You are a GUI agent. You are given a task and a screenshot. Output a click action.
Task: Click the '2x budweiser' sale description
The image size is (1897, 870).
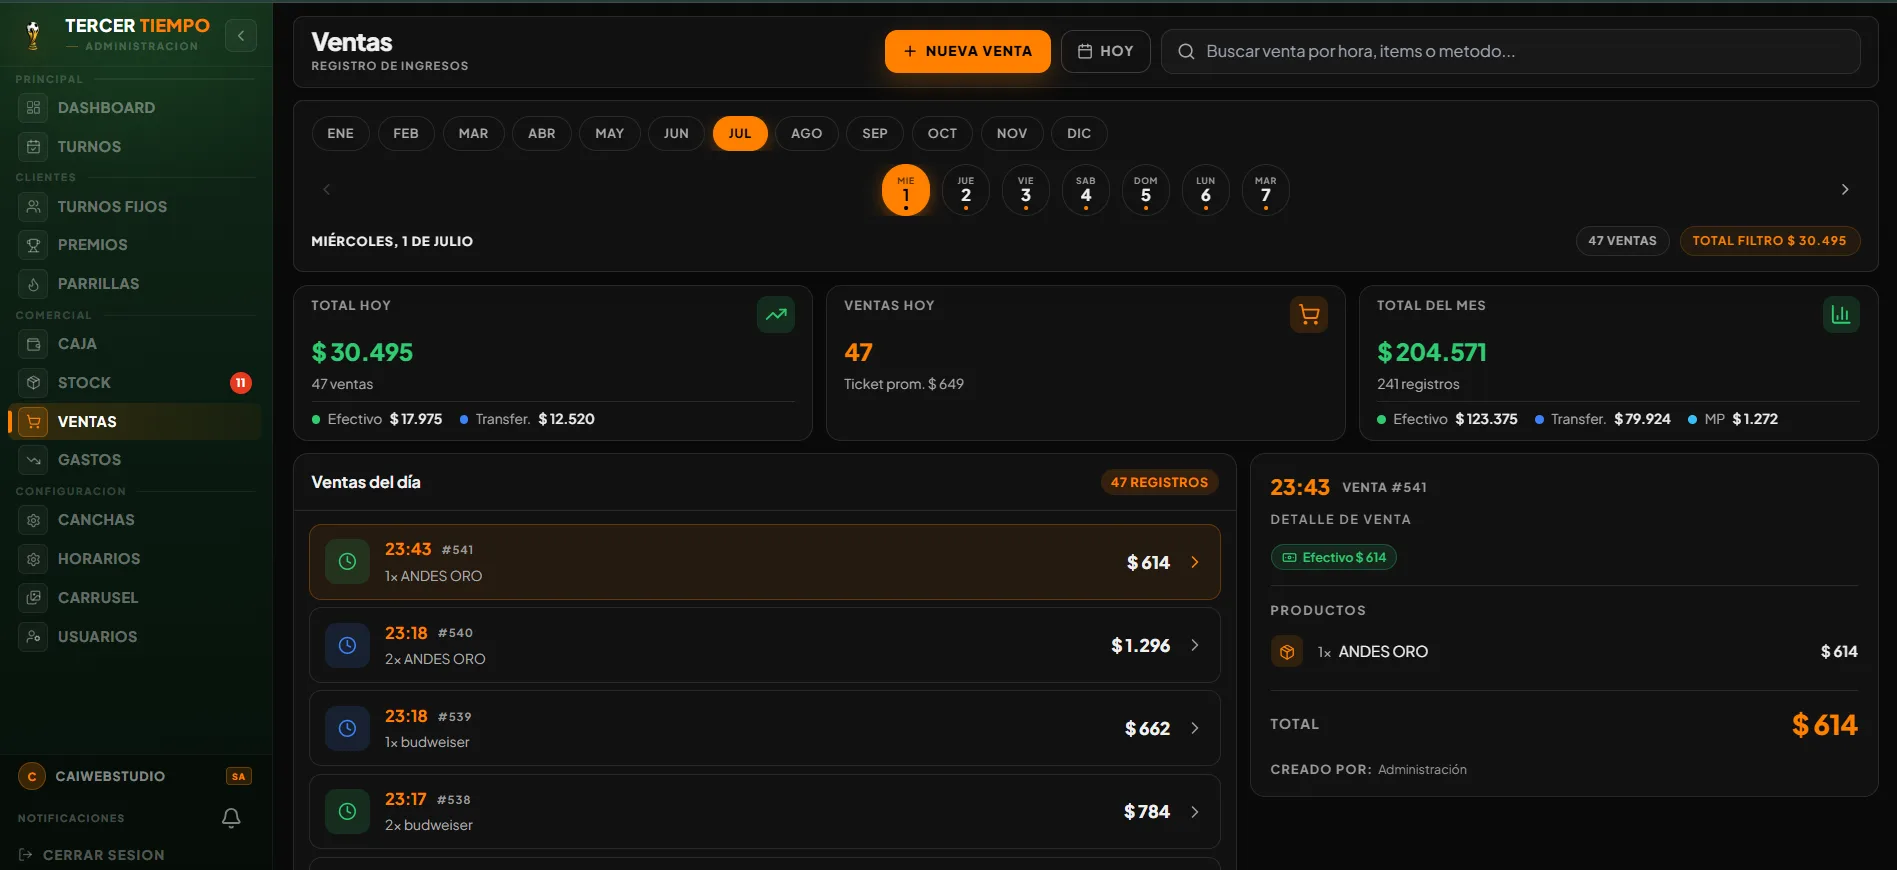tap(429, 825)
